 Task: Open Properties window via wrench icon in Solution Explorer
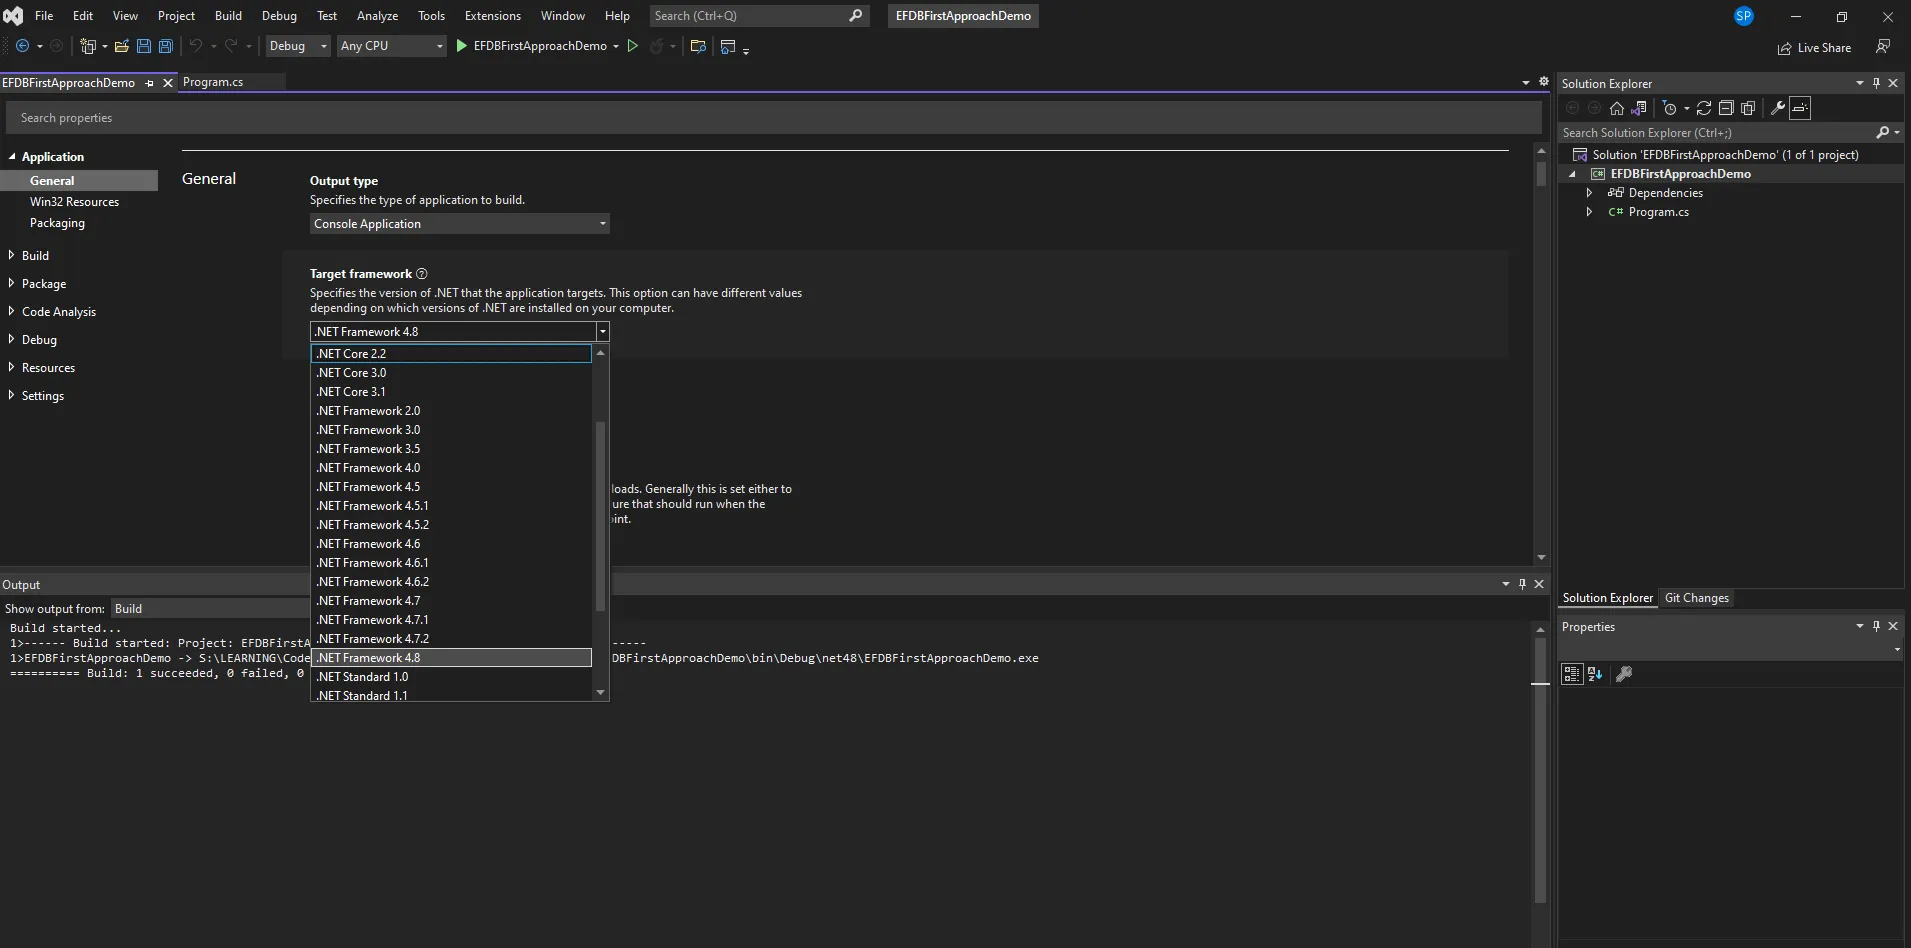coord(1780,109)
